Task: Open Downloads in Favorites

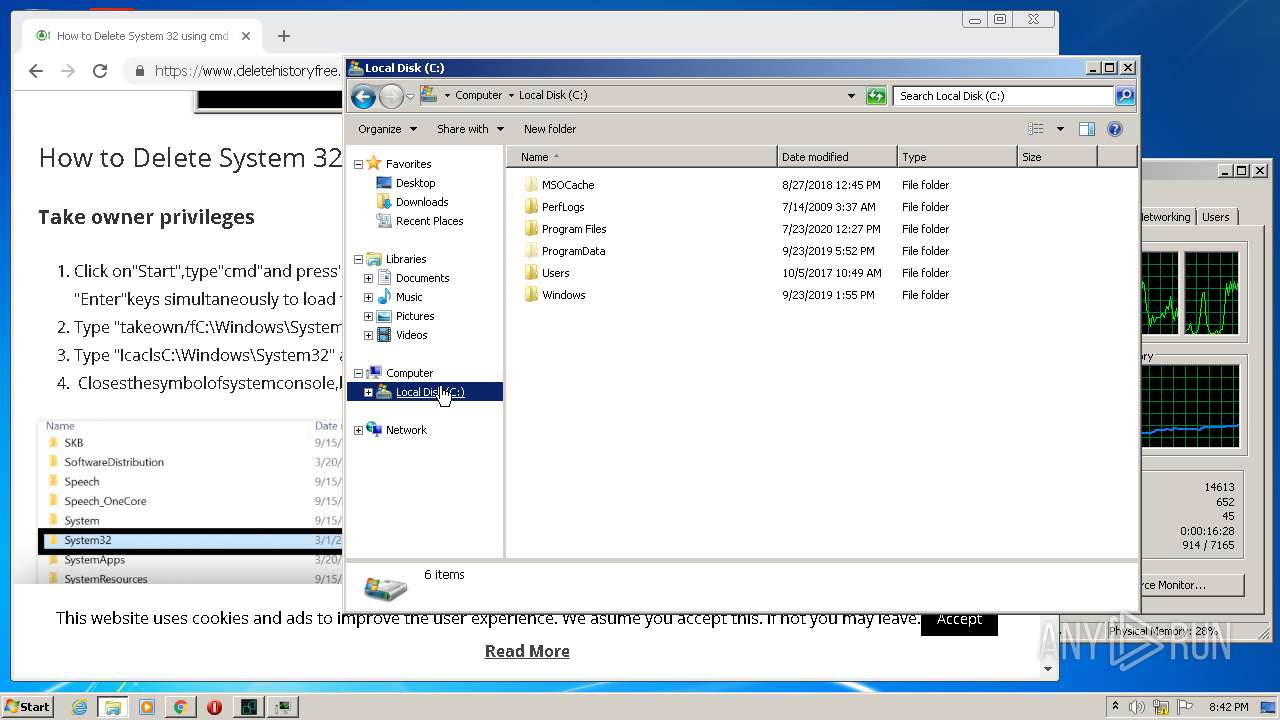Action: coord(422,202)
